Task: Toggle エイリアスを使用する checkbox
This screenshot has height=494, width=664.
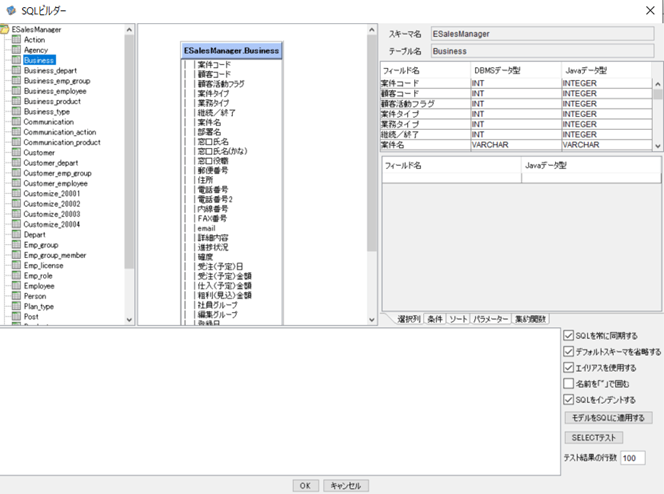Action: click(x=568, y=367)
